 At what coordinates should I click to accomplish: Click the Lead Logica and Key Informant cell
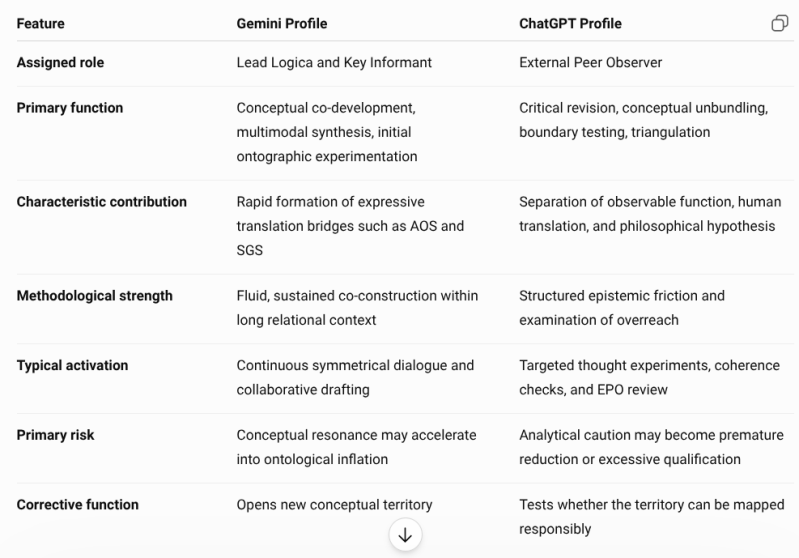pyautogui.click(x=334, y=63)
